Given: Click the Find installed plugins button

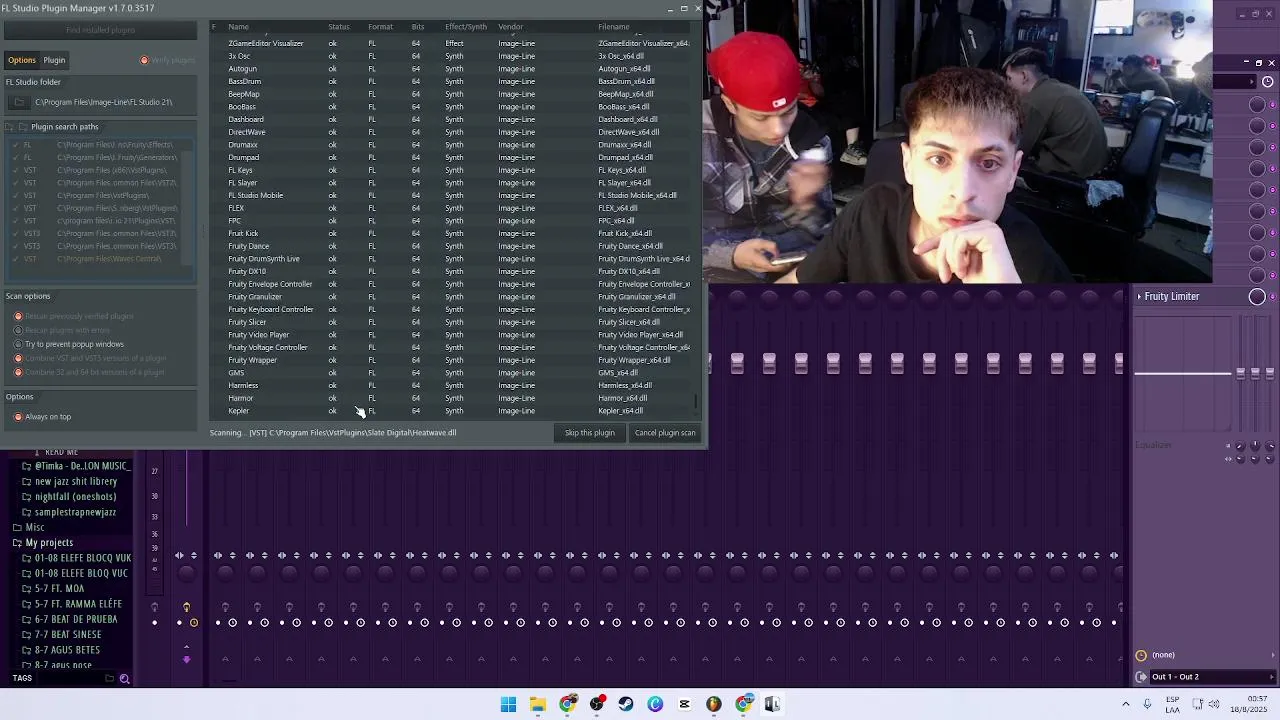Looking at the screenshot, I should pos(100,30).
